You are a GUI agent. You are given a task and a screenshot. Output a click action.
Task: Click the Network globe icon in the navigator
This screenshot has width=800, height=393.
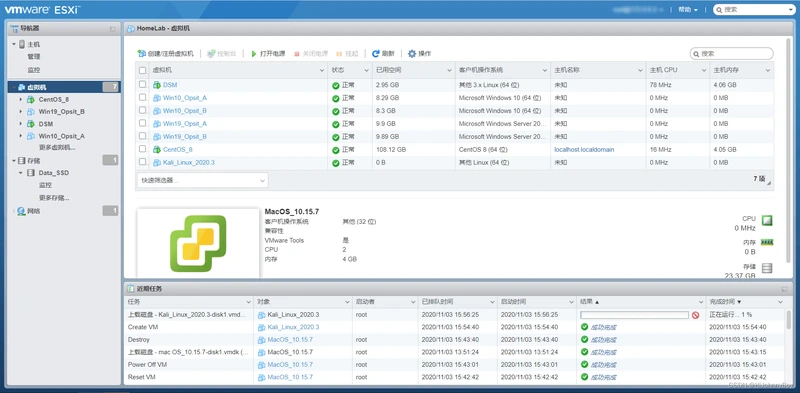[x=21, y=211]
